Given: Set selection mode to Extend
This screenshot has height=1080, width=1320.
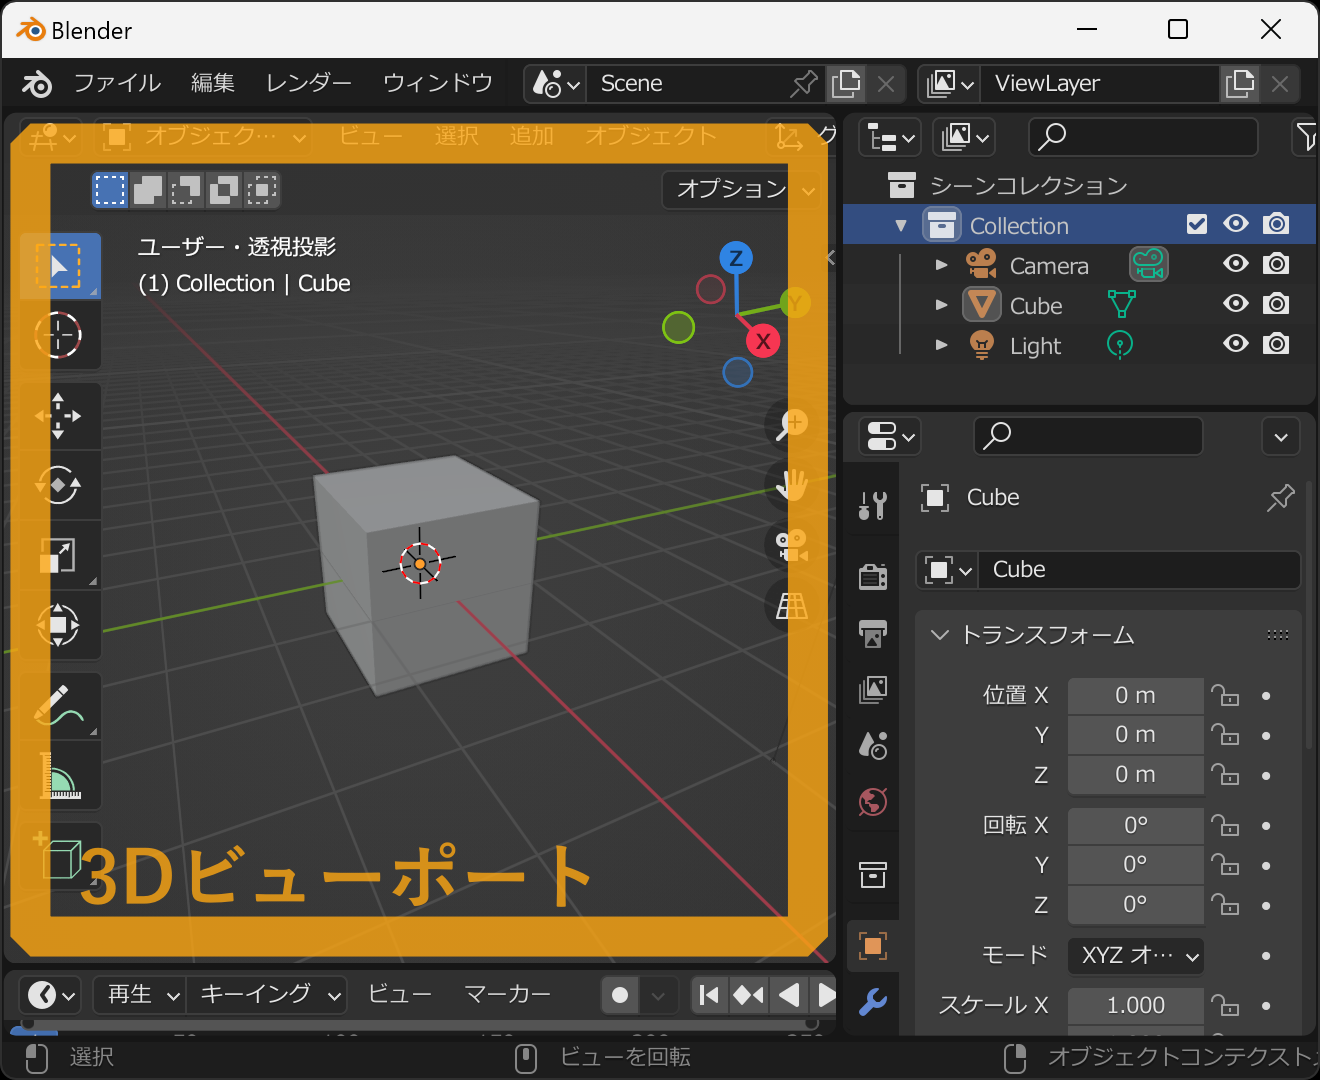Looking at the screenshot, I should (x=148, y=189).
